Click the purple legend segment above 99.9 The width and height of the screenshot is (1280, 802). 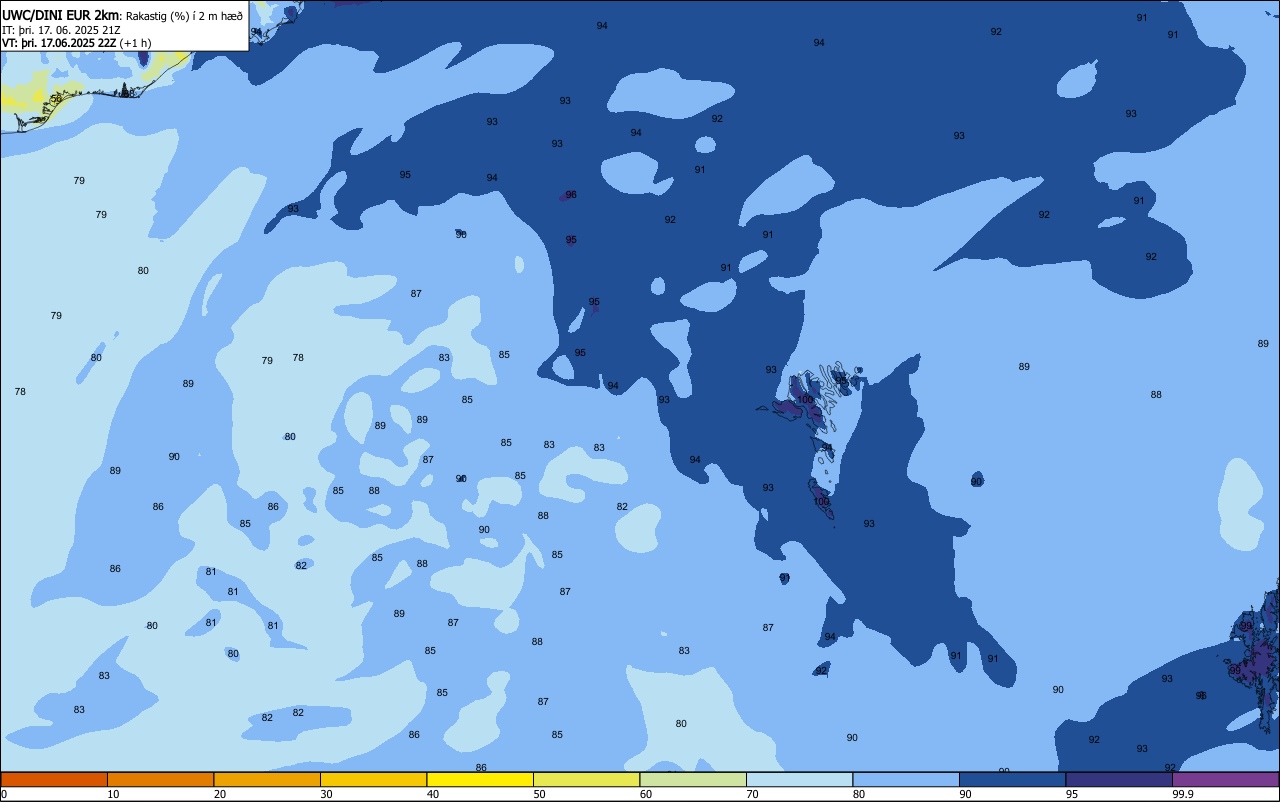tap(1225, 779)
